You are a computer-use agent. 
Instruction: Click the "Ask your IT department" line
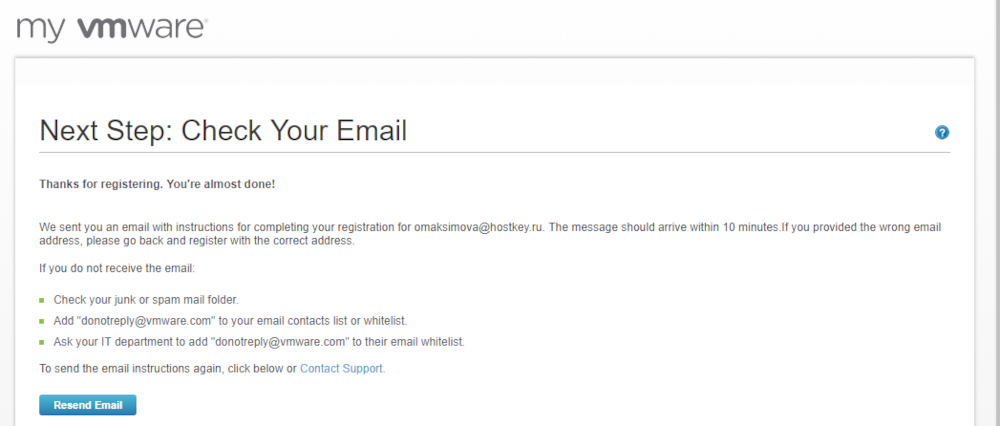(x=259, y=342)
